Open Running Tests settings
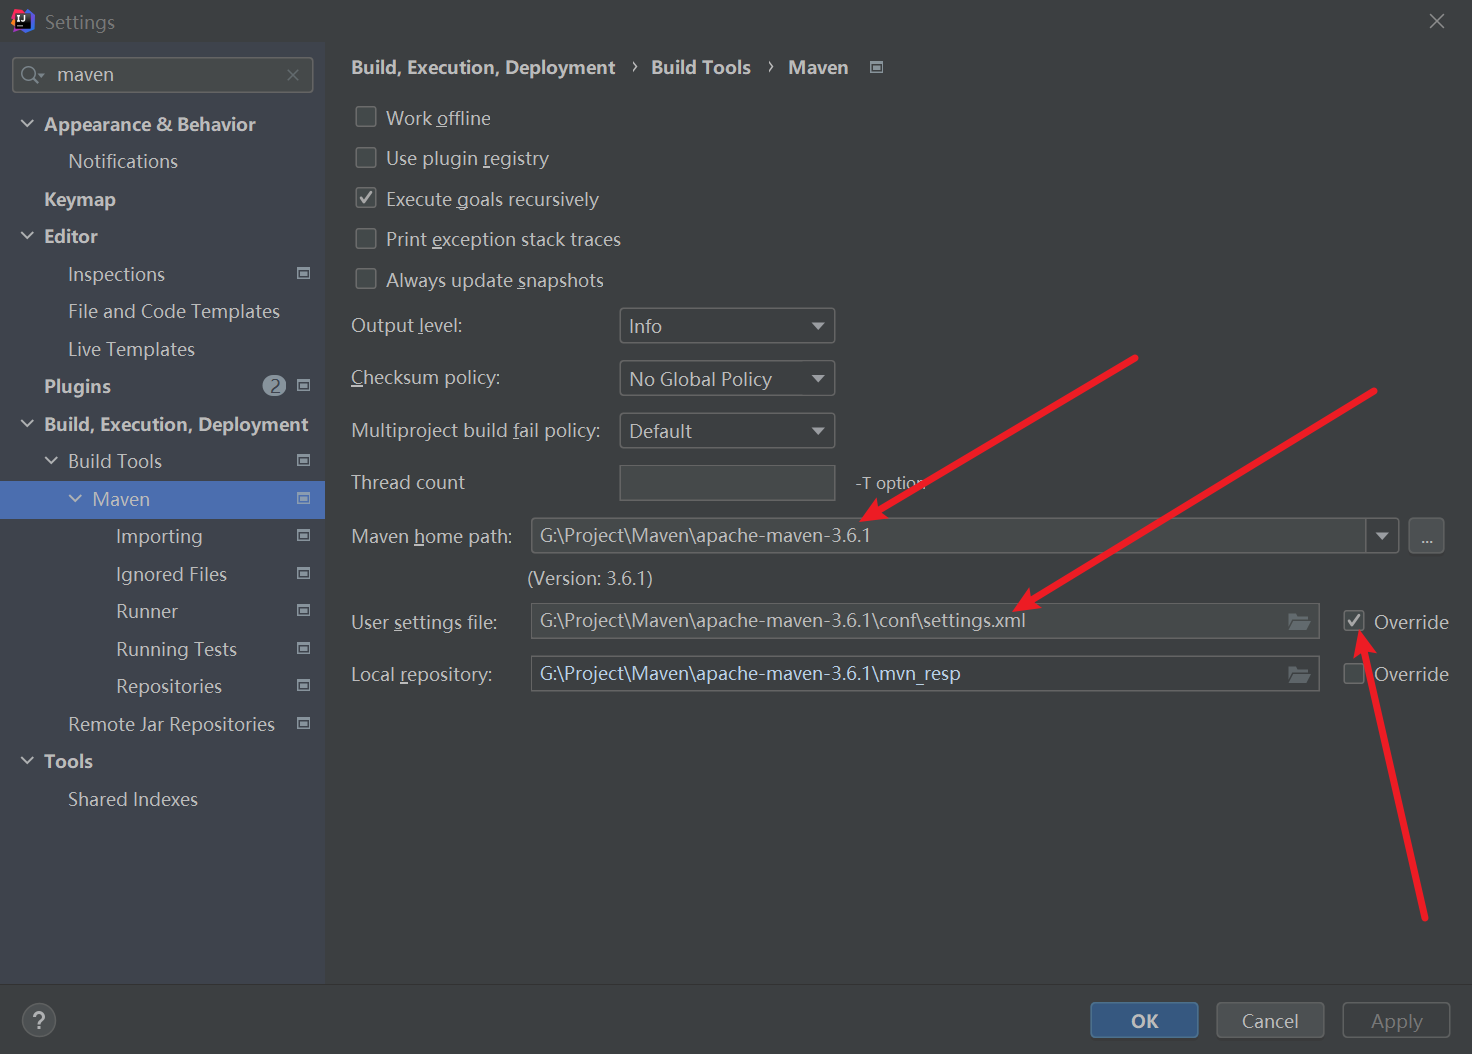Screen dimensions: 1472x1054 point(176,649)
